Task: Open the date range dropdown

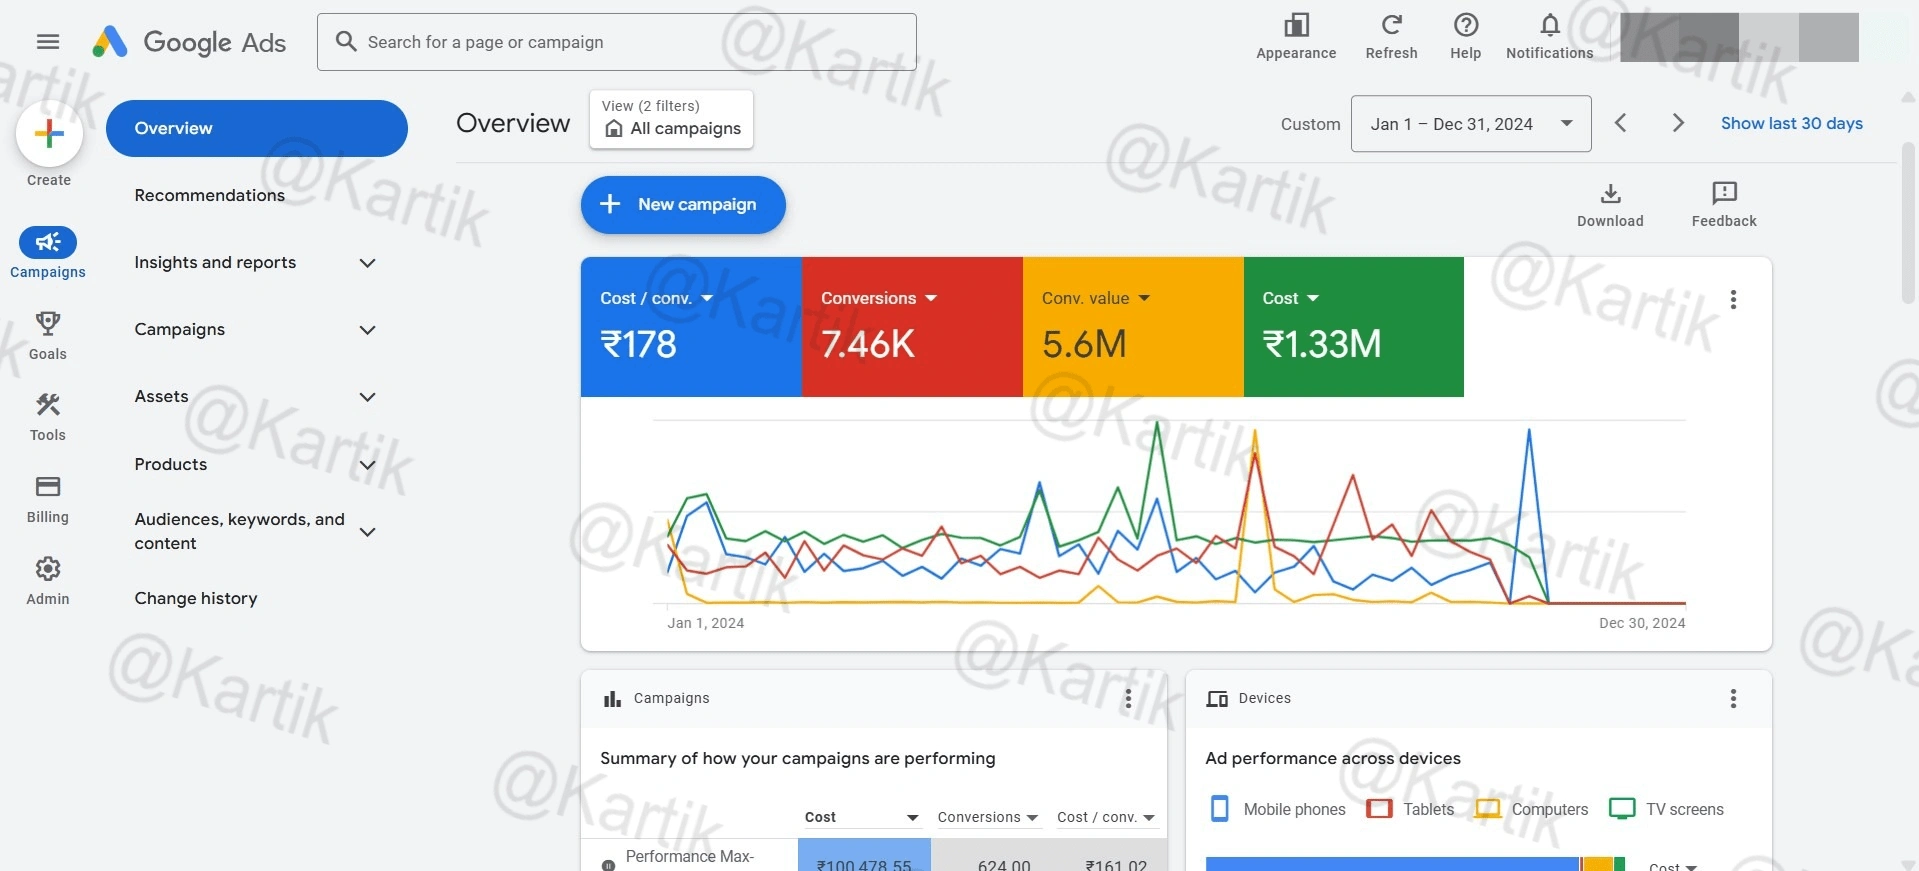Action: coord(1471,124)
